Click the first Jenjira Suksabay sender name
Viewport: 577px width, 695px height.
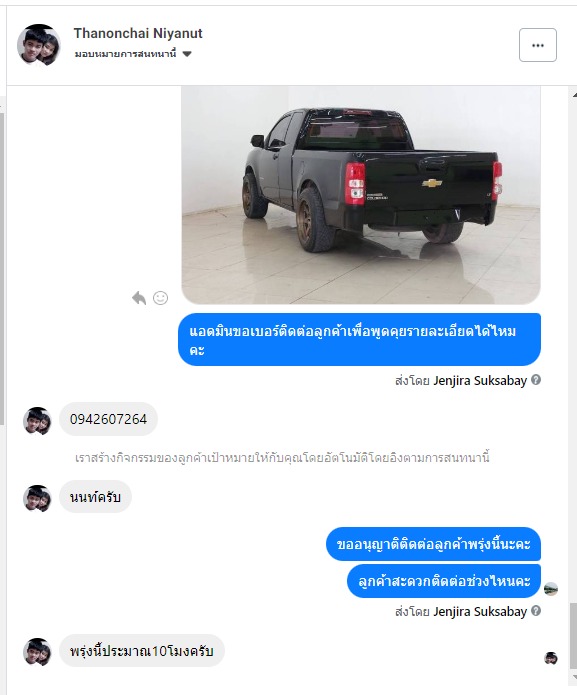click(x=480, y=381)
